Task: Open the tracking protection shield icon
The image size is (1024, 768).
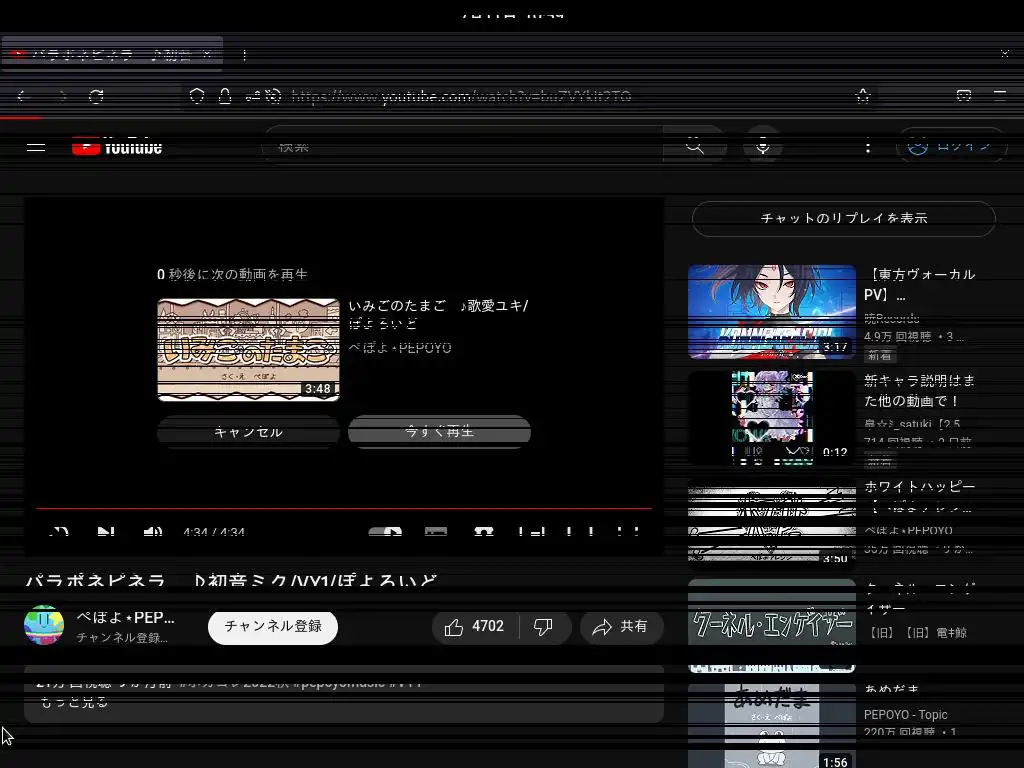Action: click(197, 97)
